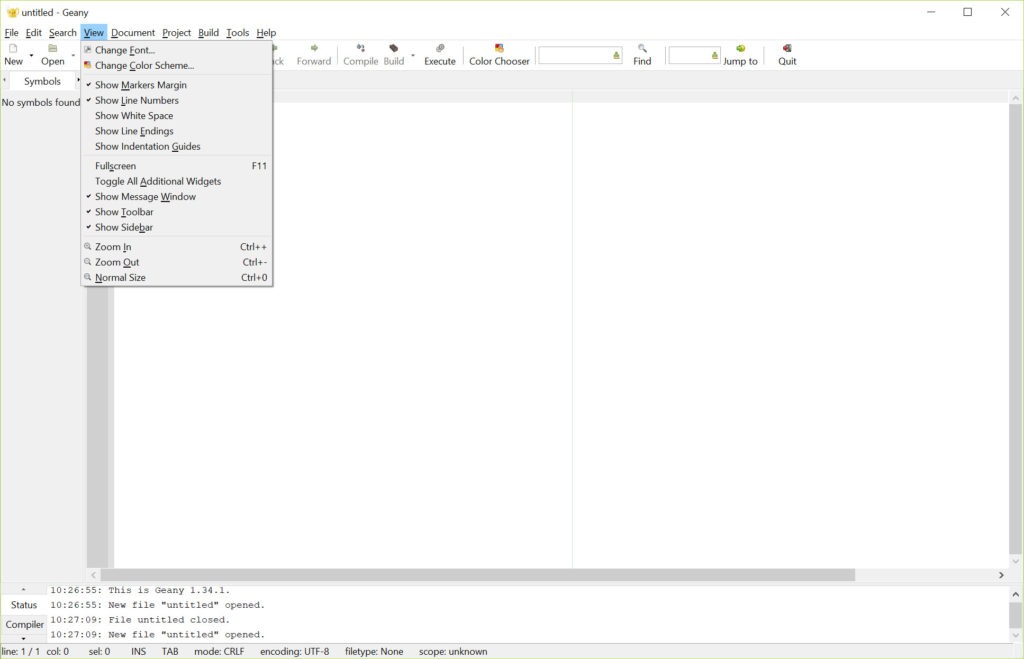Click the Open file toolbar icon

click(x=52, y=48)
